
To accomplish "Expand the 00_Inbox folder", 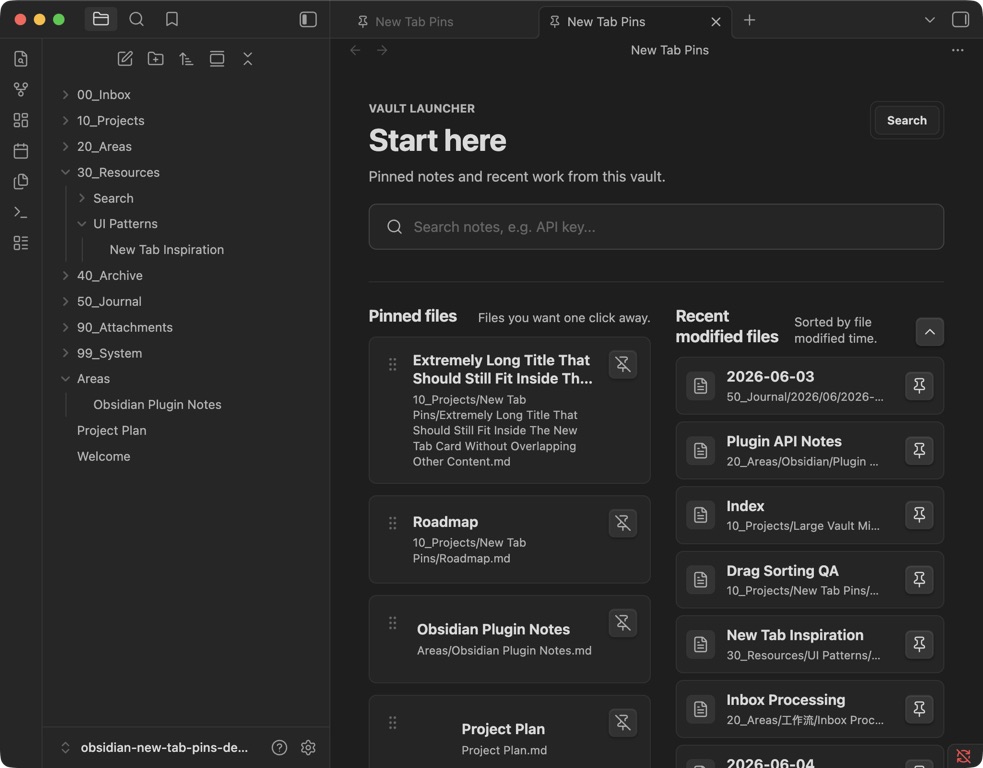I will click(65, 95).
